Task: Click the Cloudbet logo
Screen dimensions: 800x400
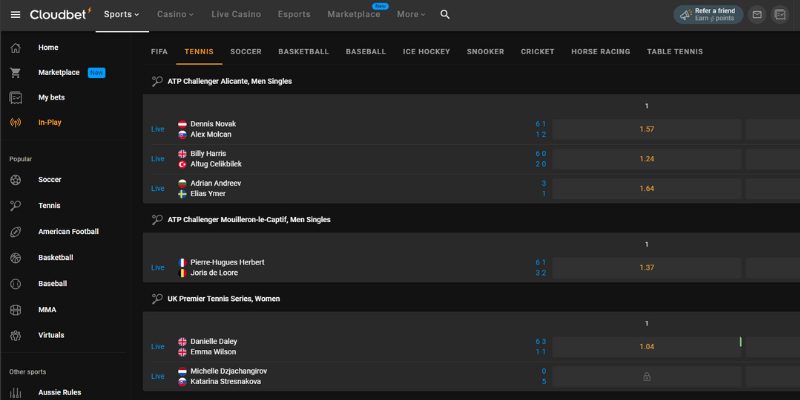Action: (61, 14)
